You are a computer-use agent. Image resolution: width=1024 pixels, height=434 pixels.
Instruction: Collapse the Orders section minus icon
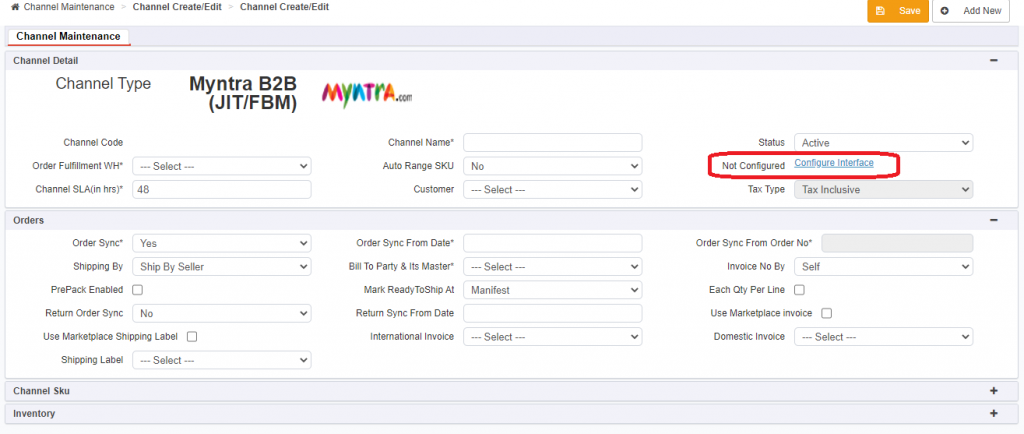coord(994,220)
